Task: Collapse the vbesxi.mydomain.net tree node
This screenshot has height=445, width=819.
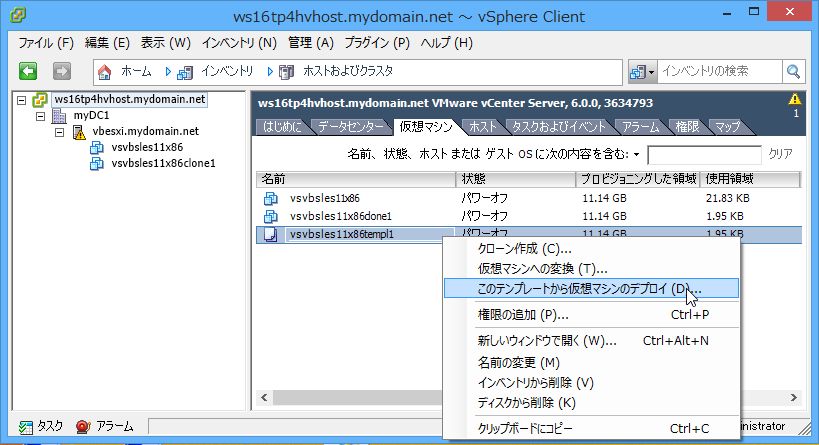Action: 59,132
